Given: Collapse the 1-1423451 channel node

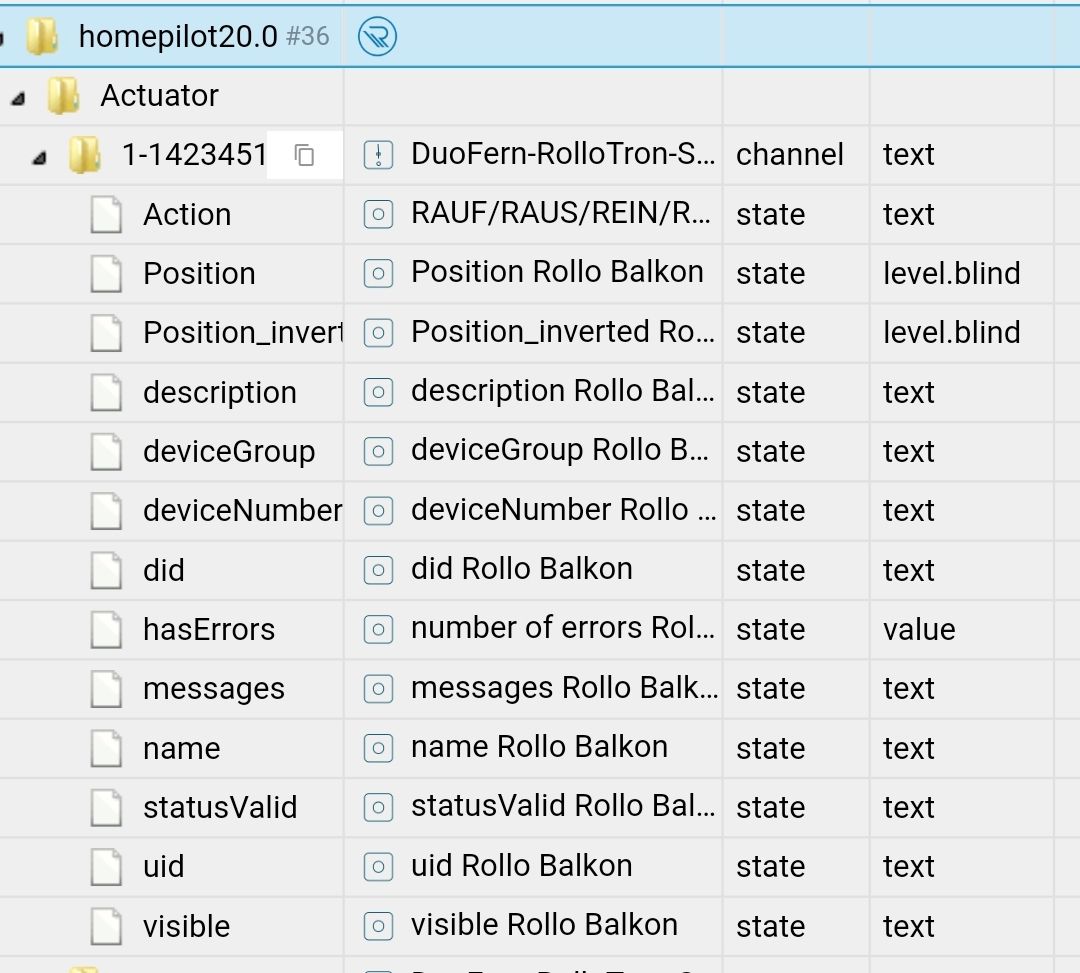Looking at the screenshot, I should point(39,156).
